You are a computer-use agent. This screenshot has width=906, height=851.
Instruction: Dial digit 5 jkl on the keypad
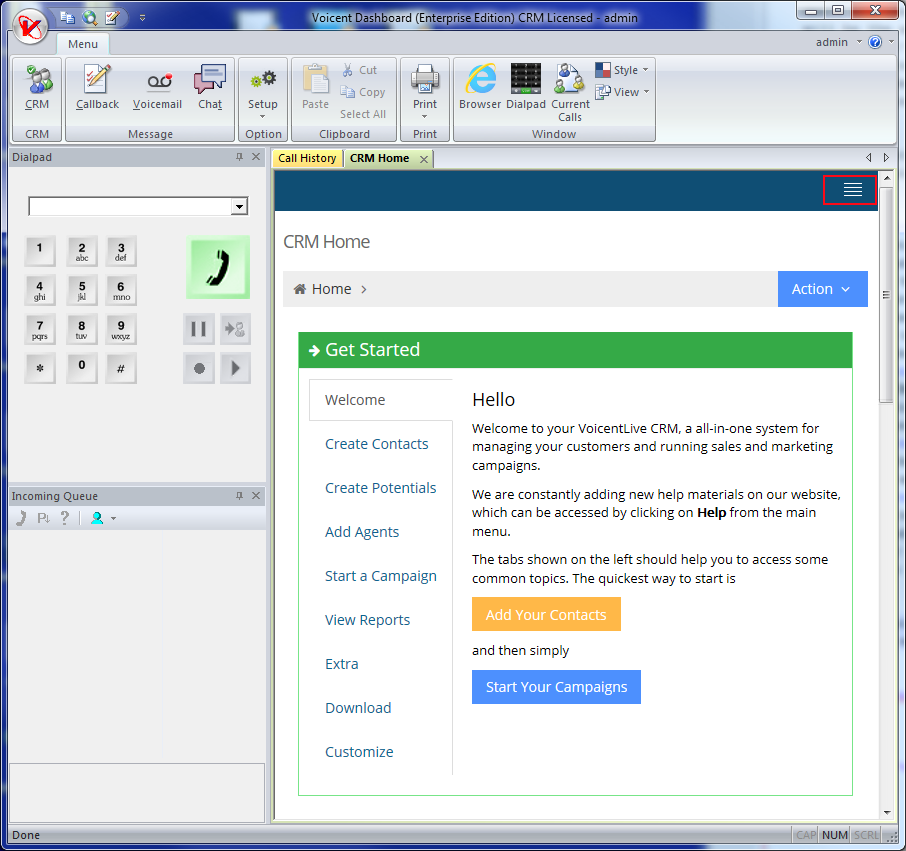tap(81, 290)
